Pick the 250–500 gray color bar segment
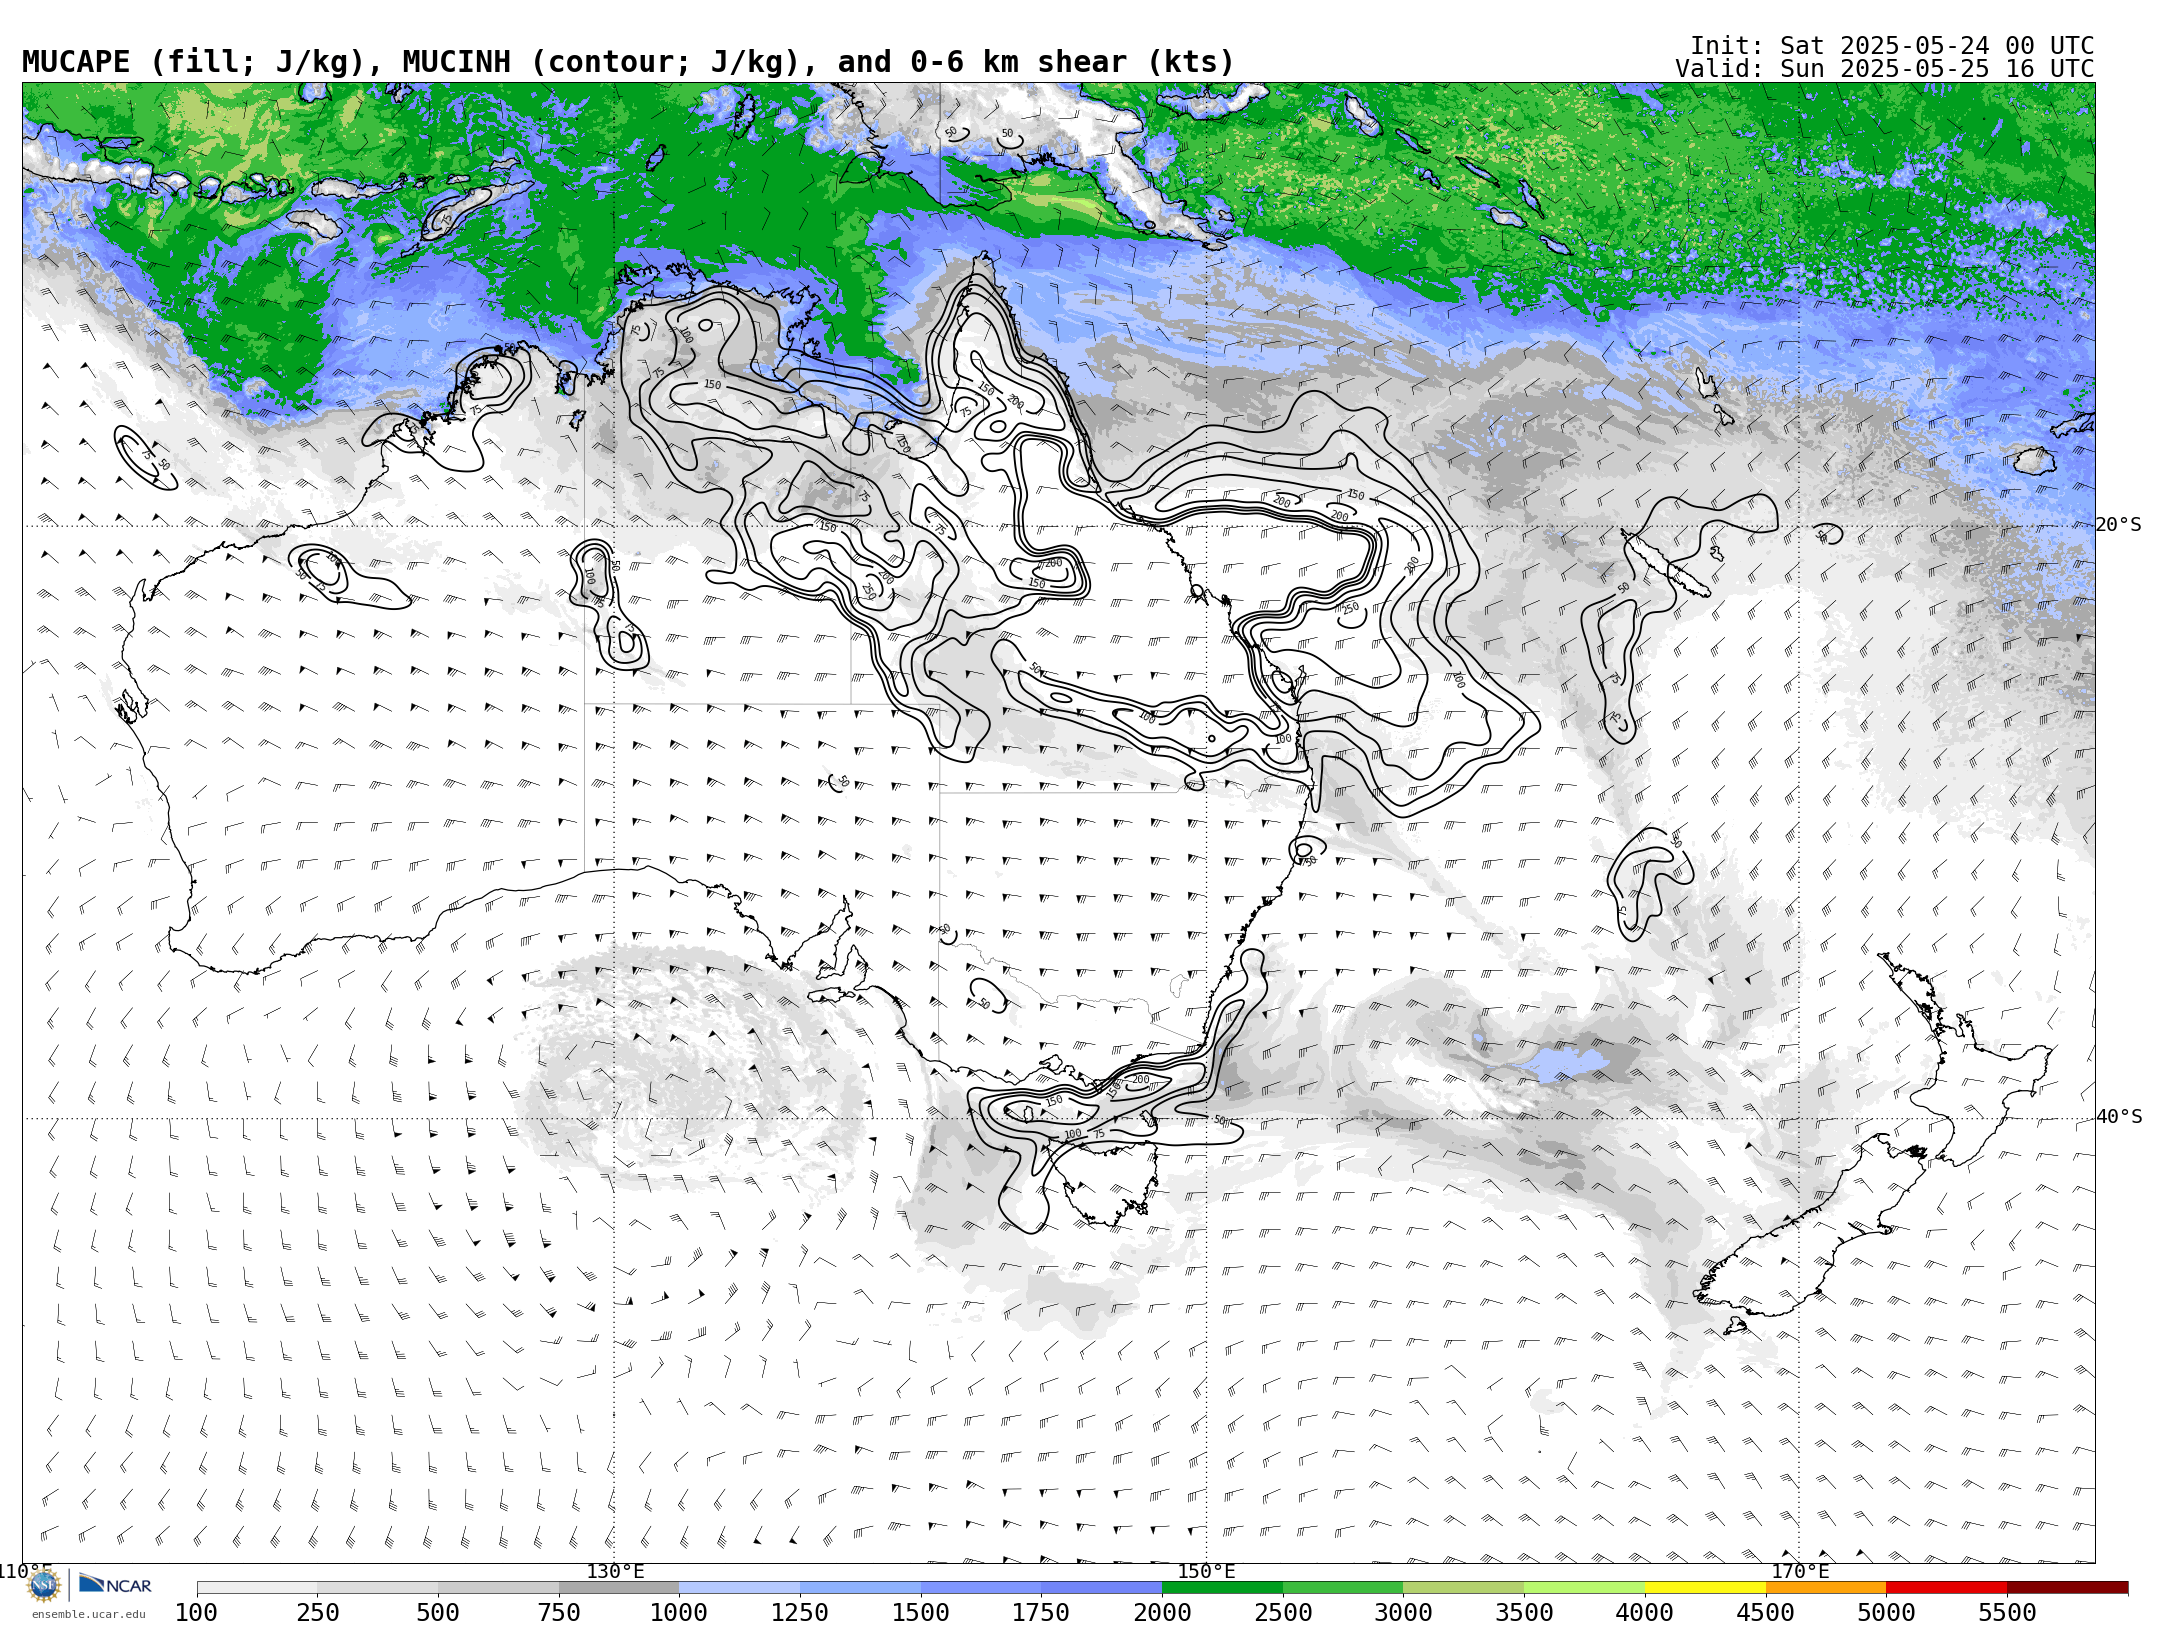Image resolution: width=2160 pixels, height=1626 pixels. (378, 1588)
